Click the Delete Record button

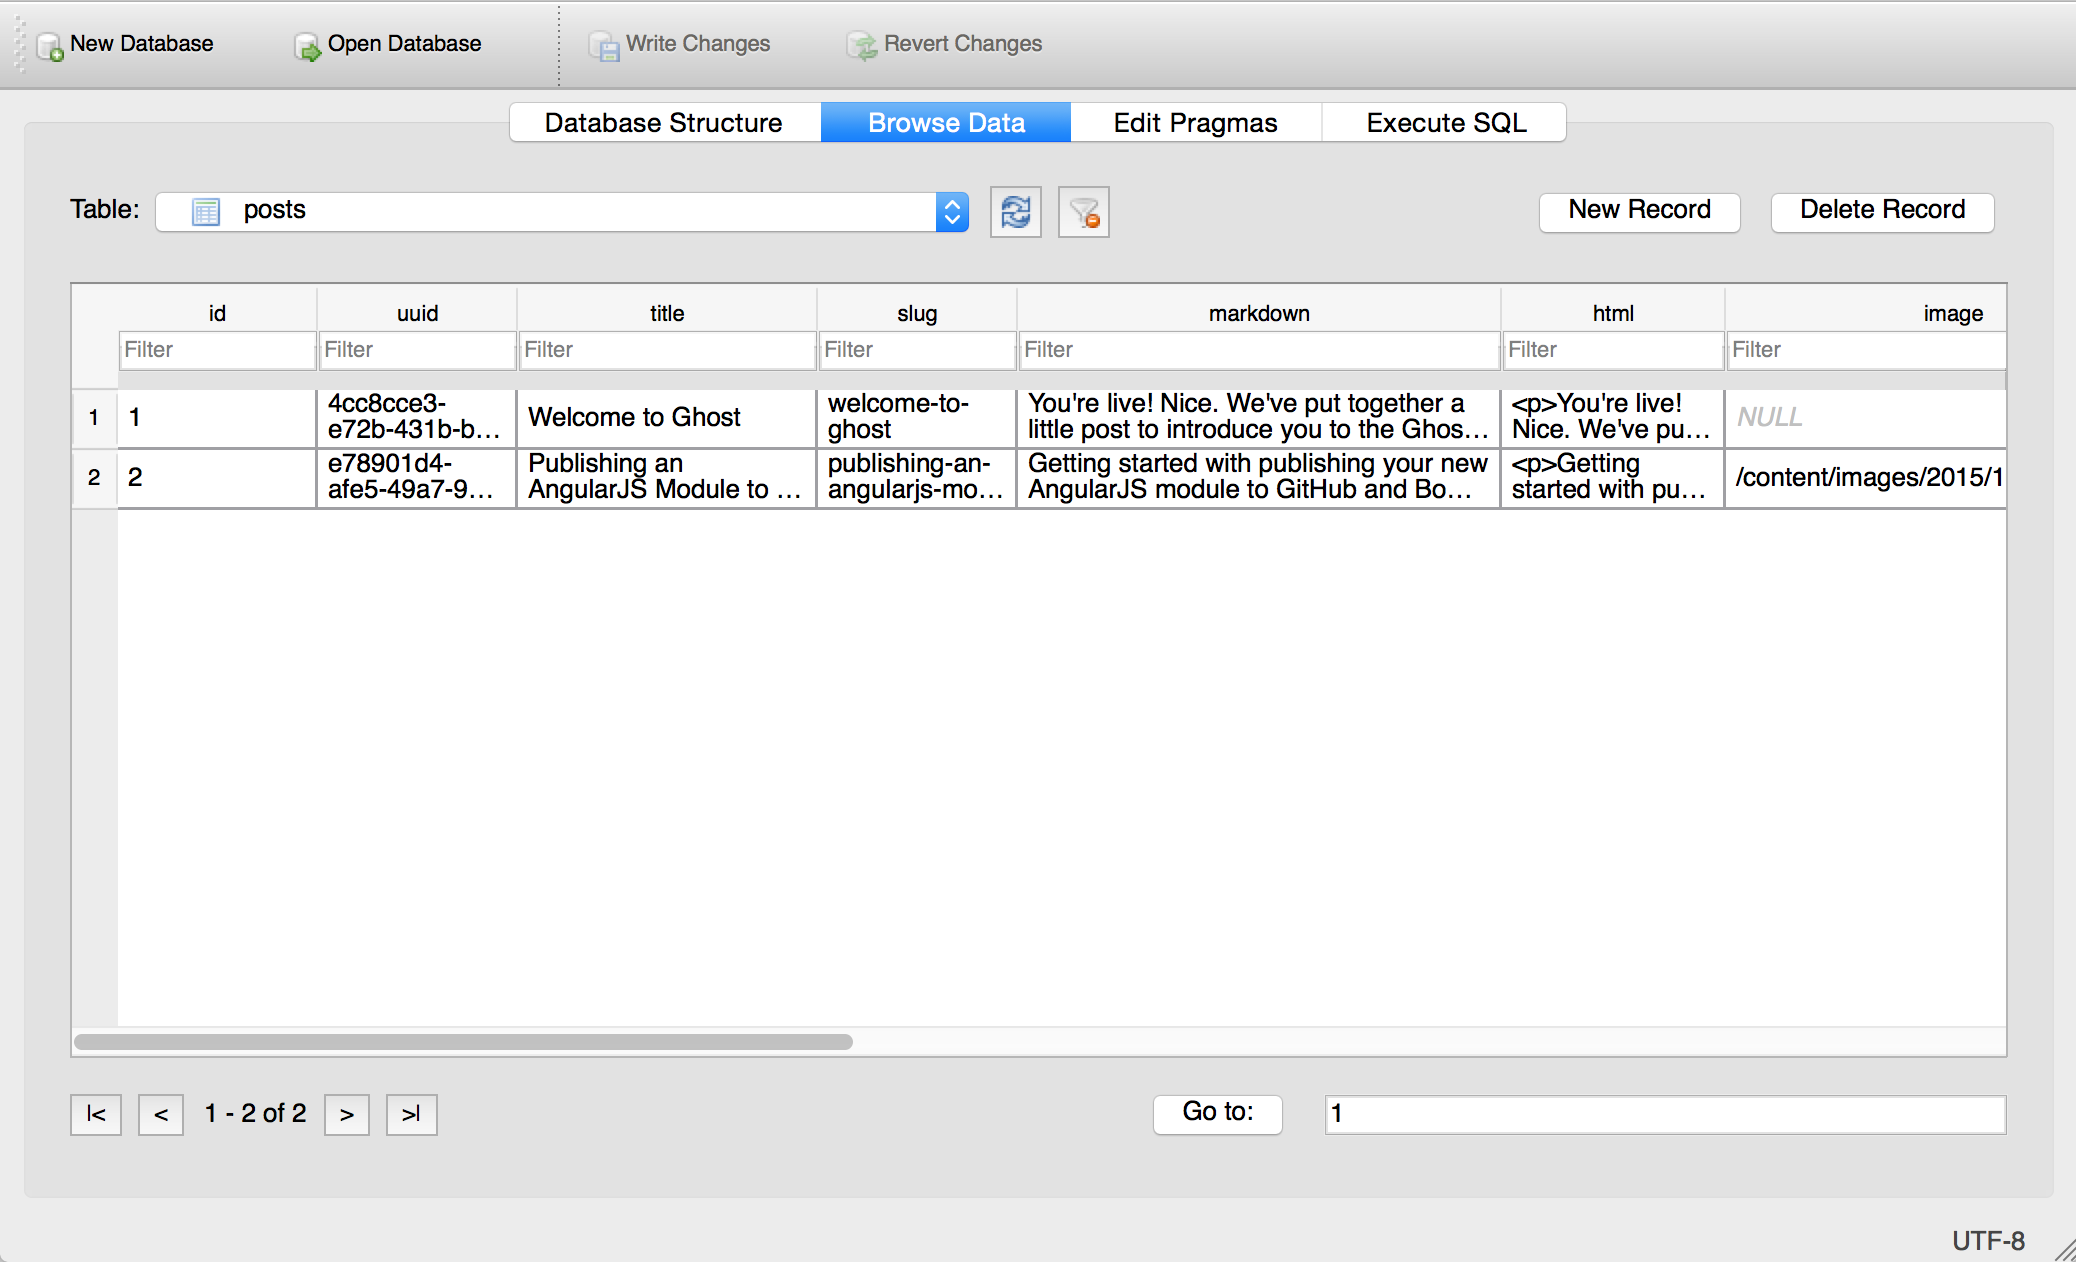1883,211
